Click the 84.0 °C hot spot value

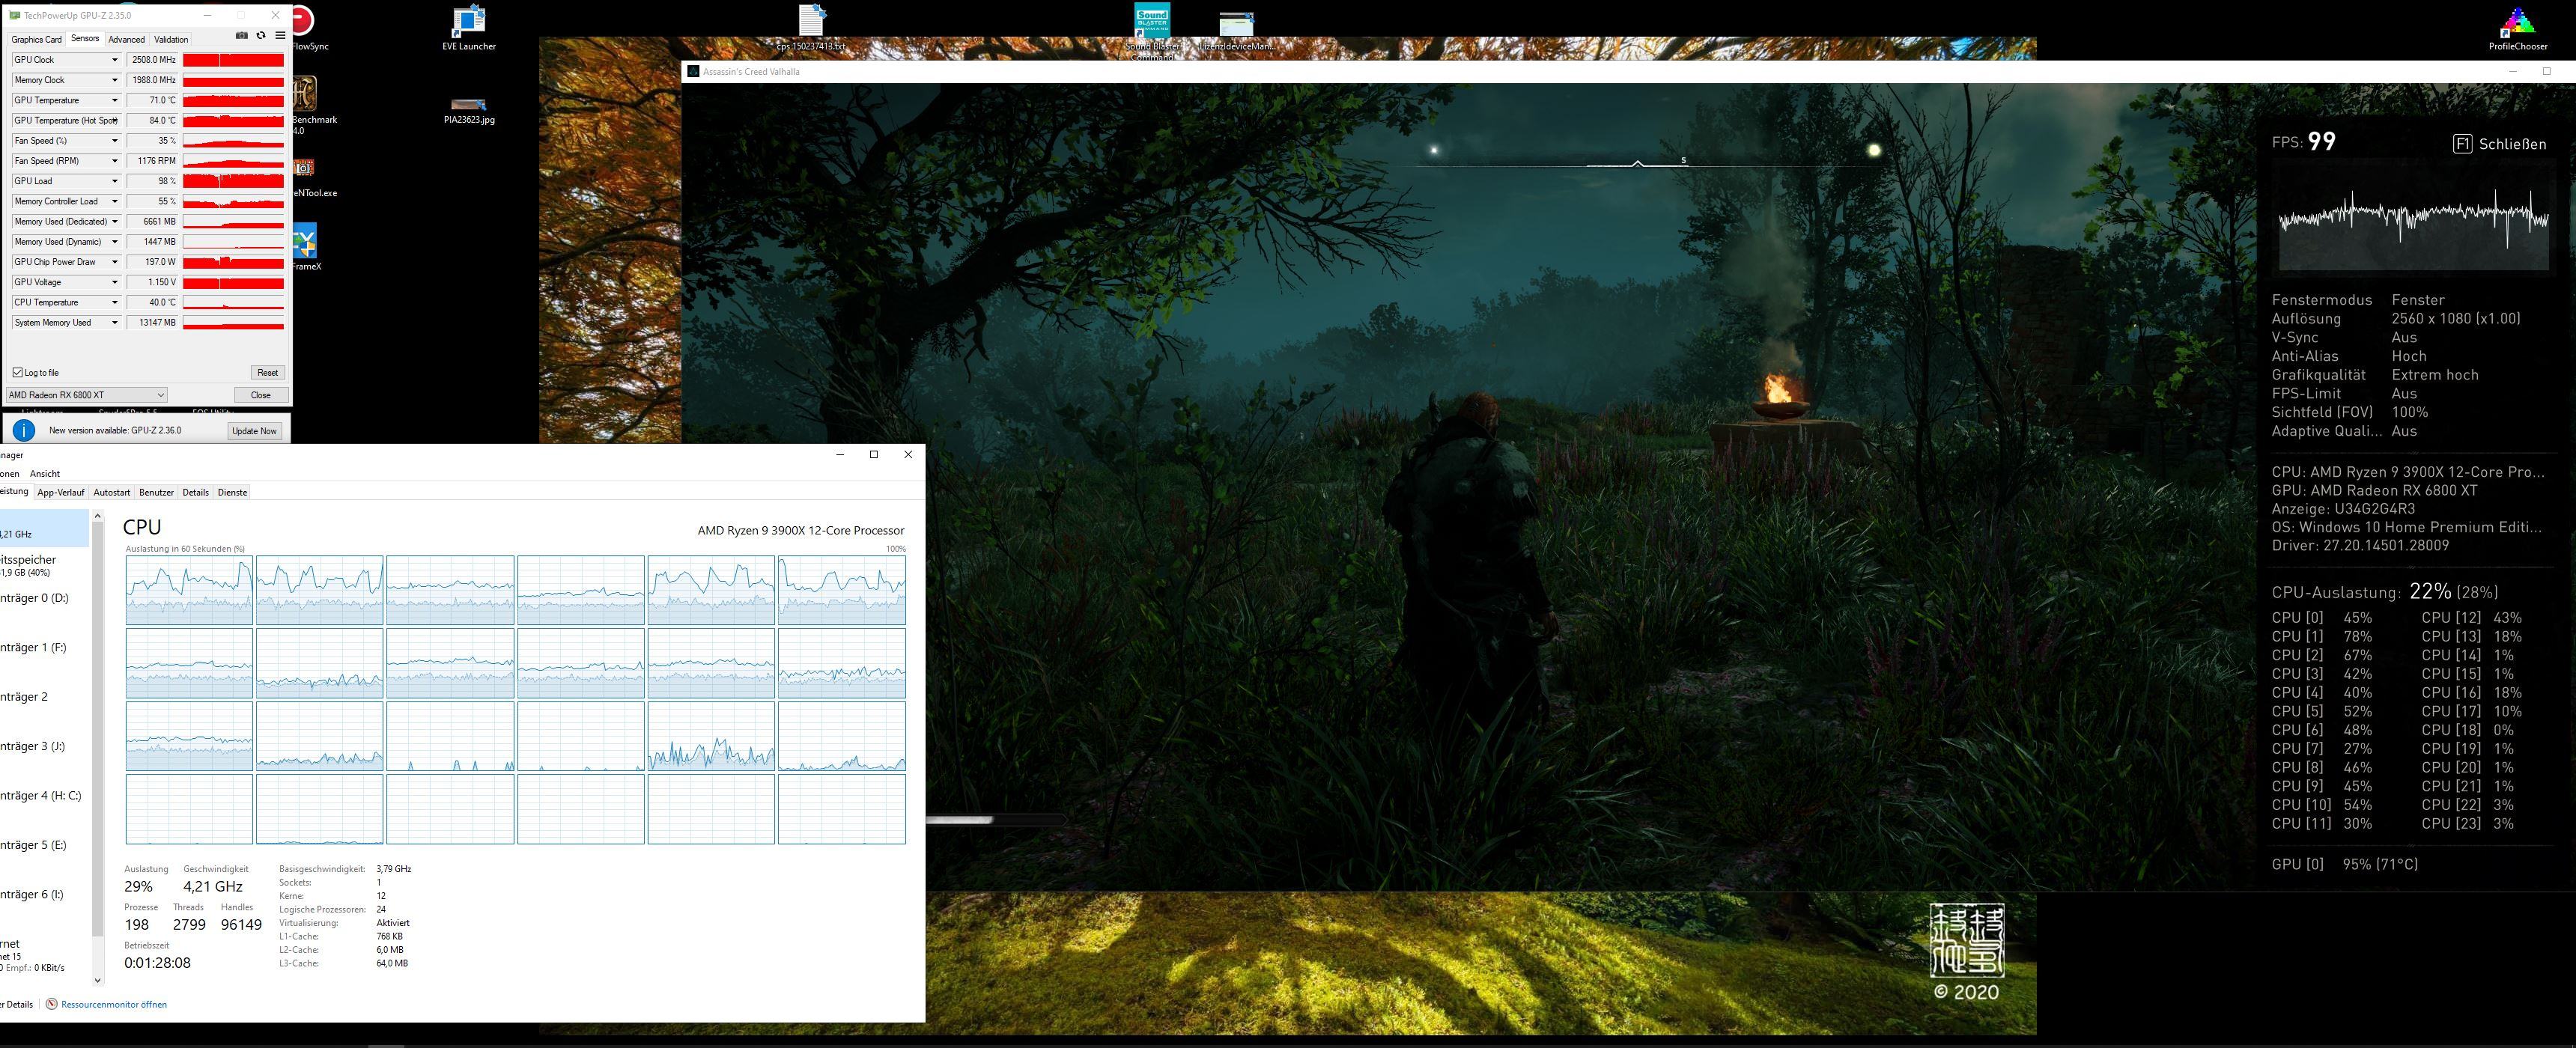click(153, 120)
